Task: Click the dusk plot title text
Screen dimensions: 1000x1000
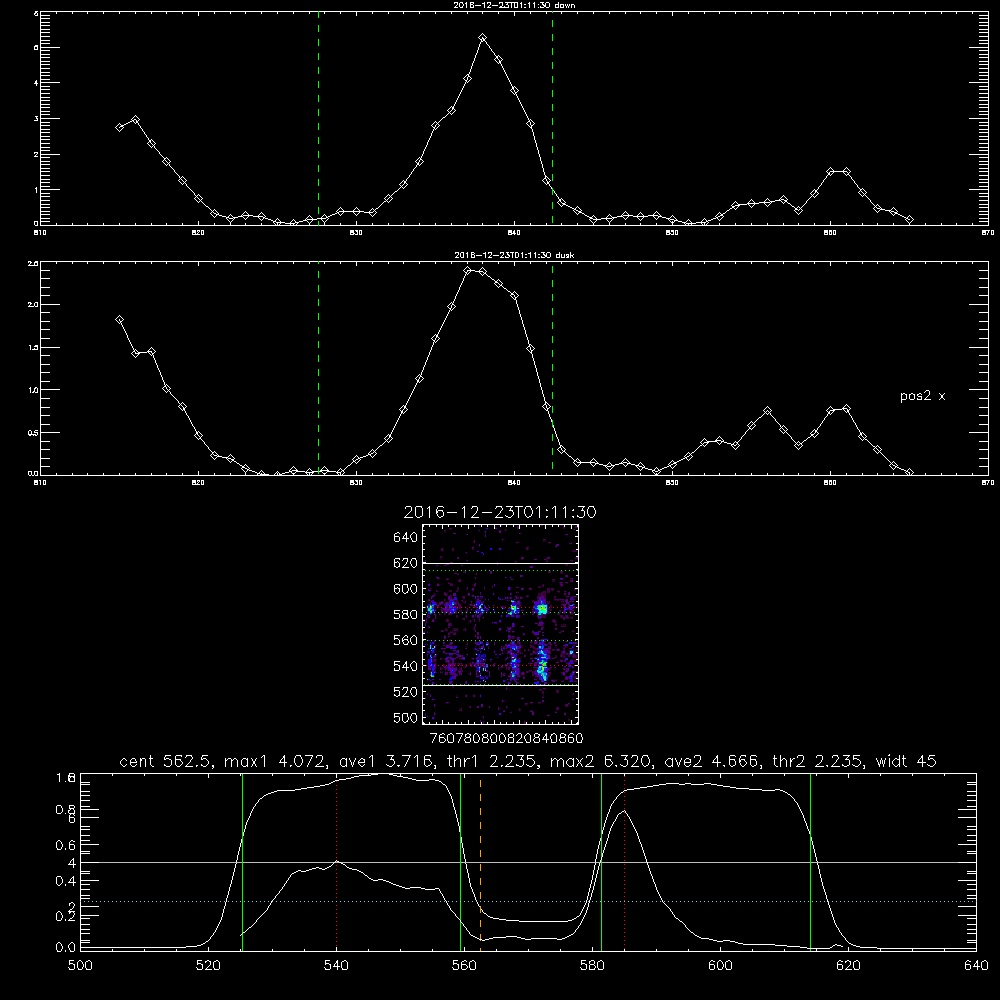Action: point(514,255)
